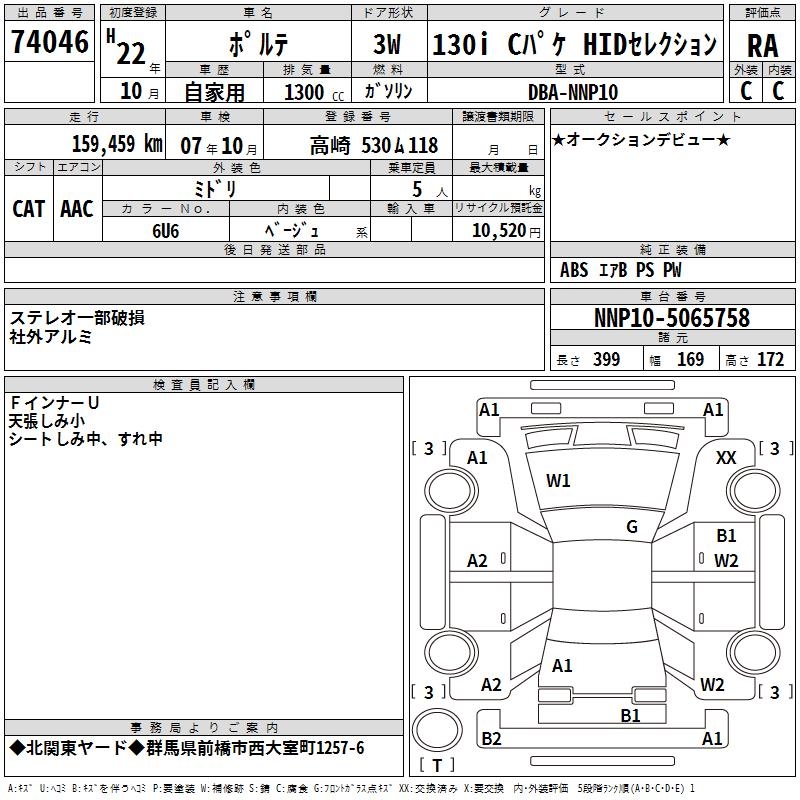This screenshot has width=800, height=800.
Task: Click lot number 74046
Action: [x=50, y=41]
